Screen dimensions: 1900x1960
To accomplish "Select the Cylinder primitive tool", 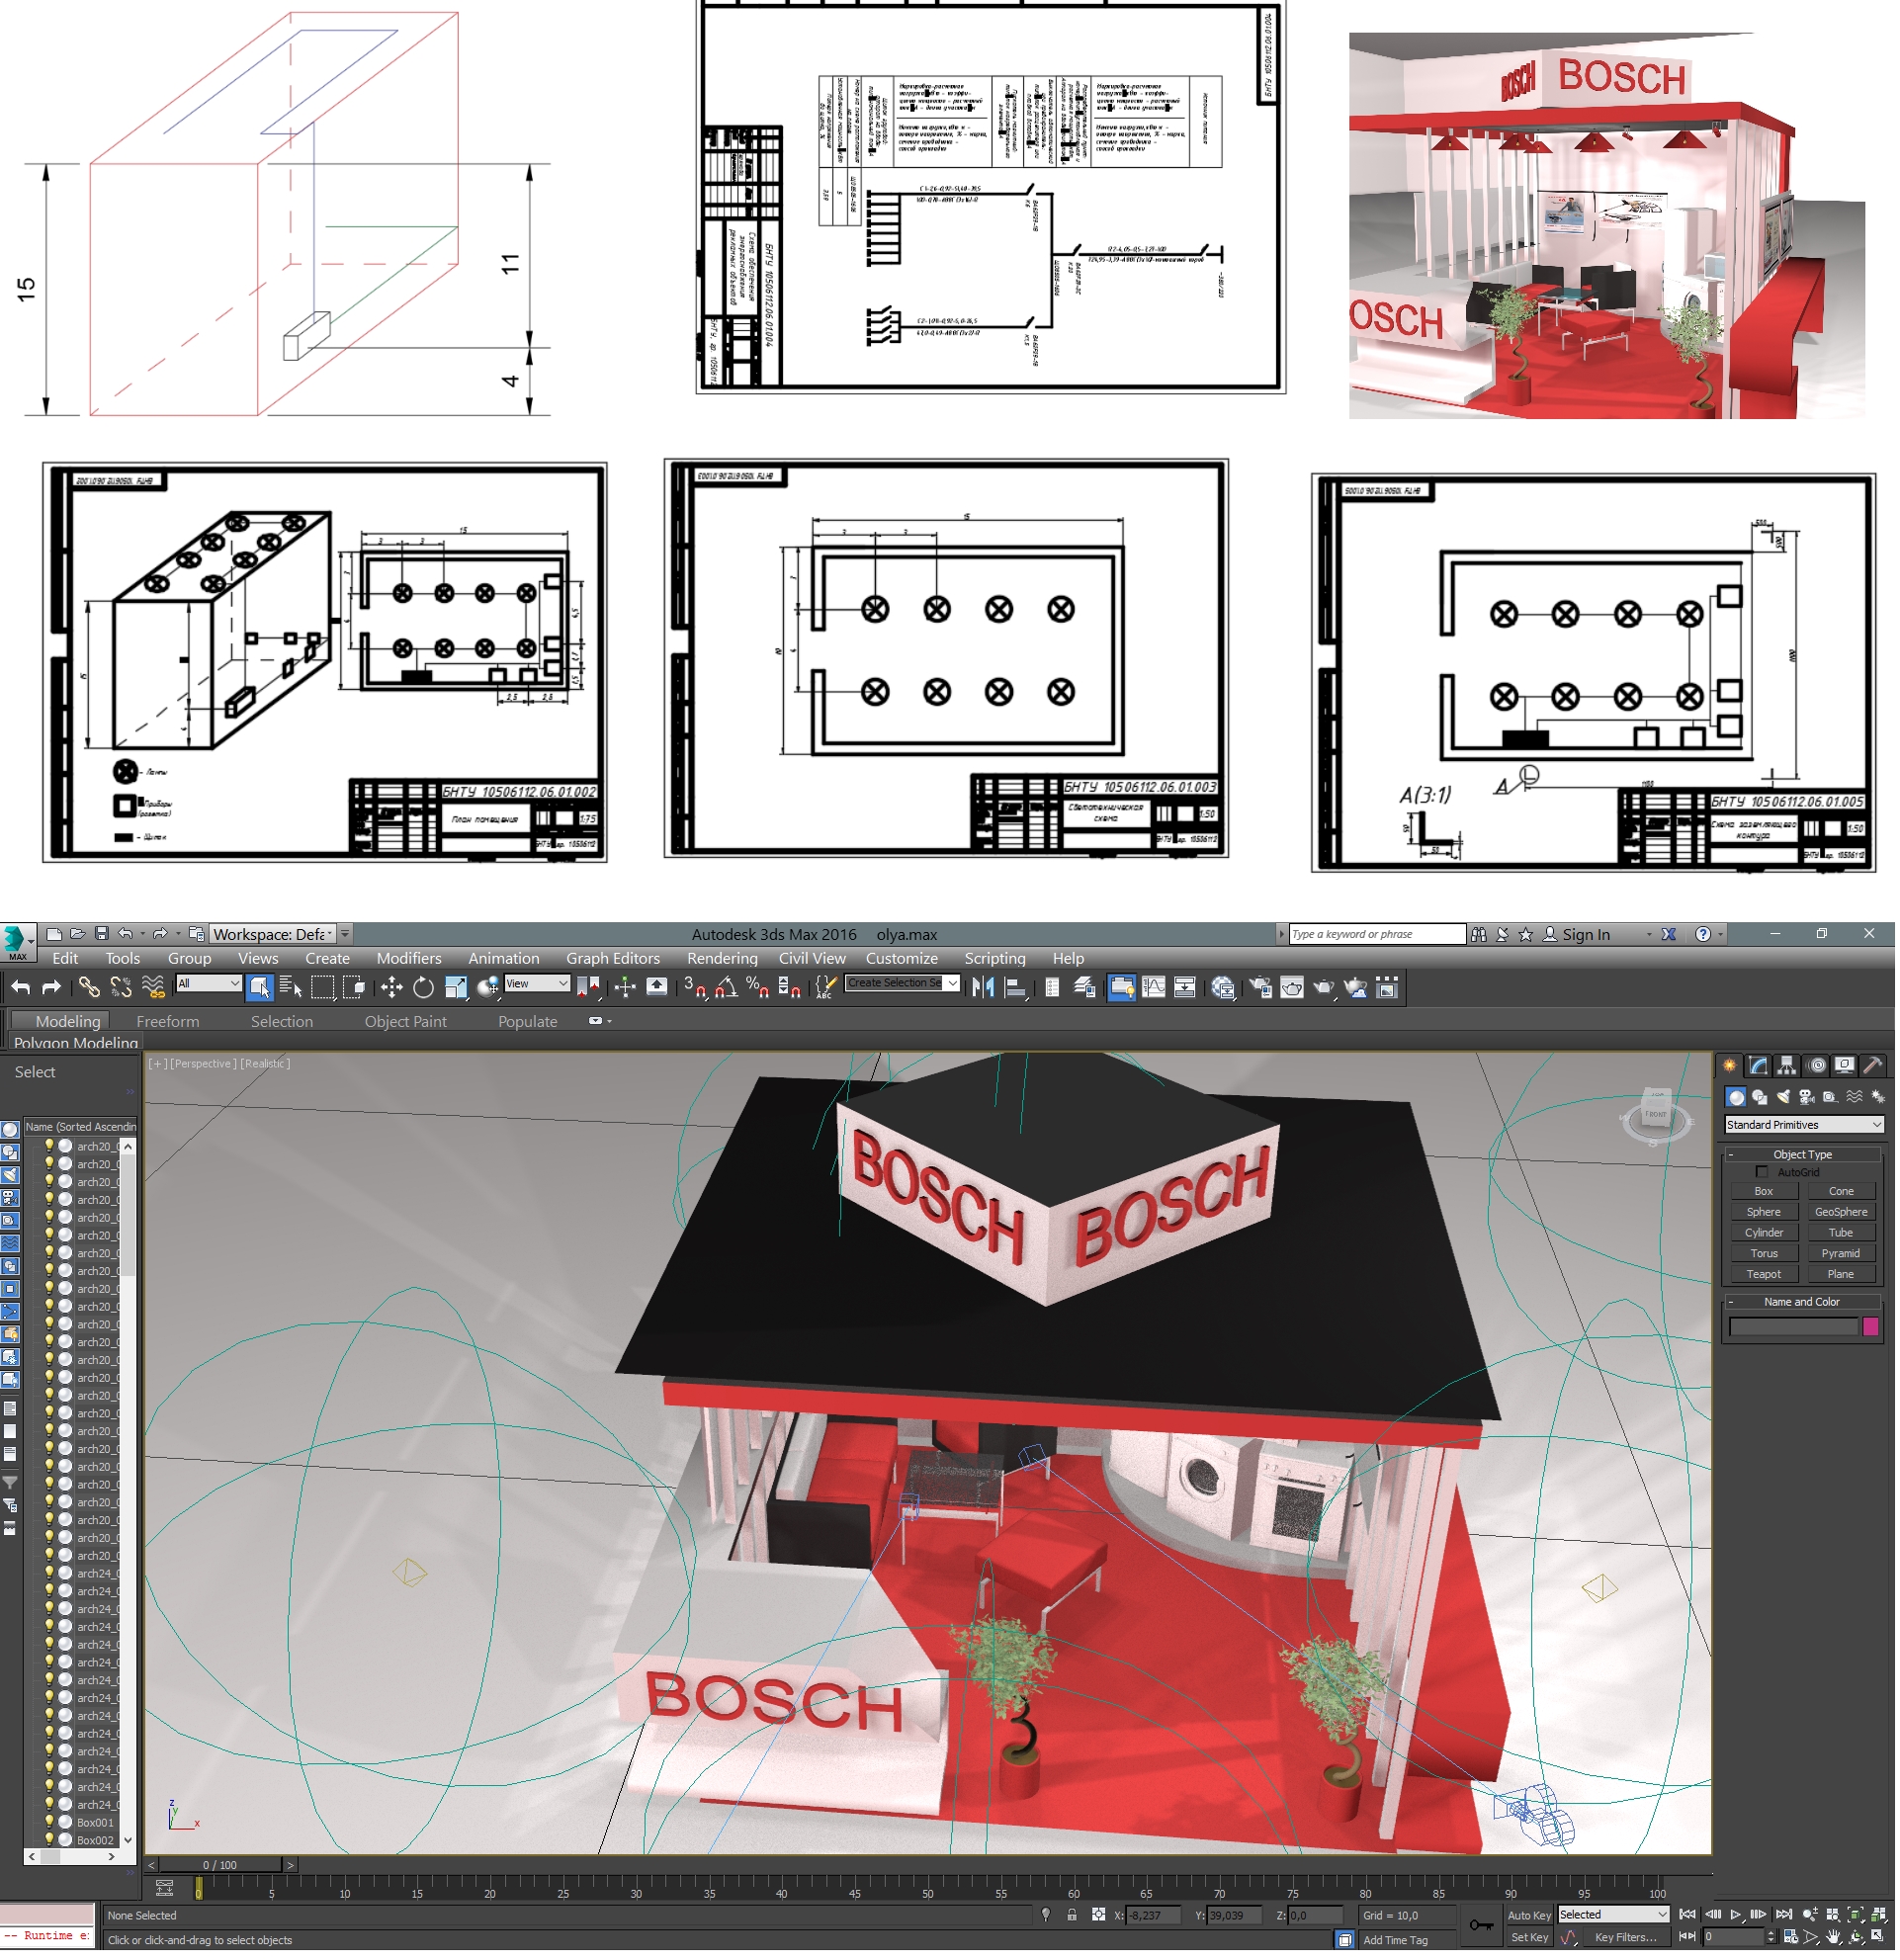I will pos(1767,1231).
